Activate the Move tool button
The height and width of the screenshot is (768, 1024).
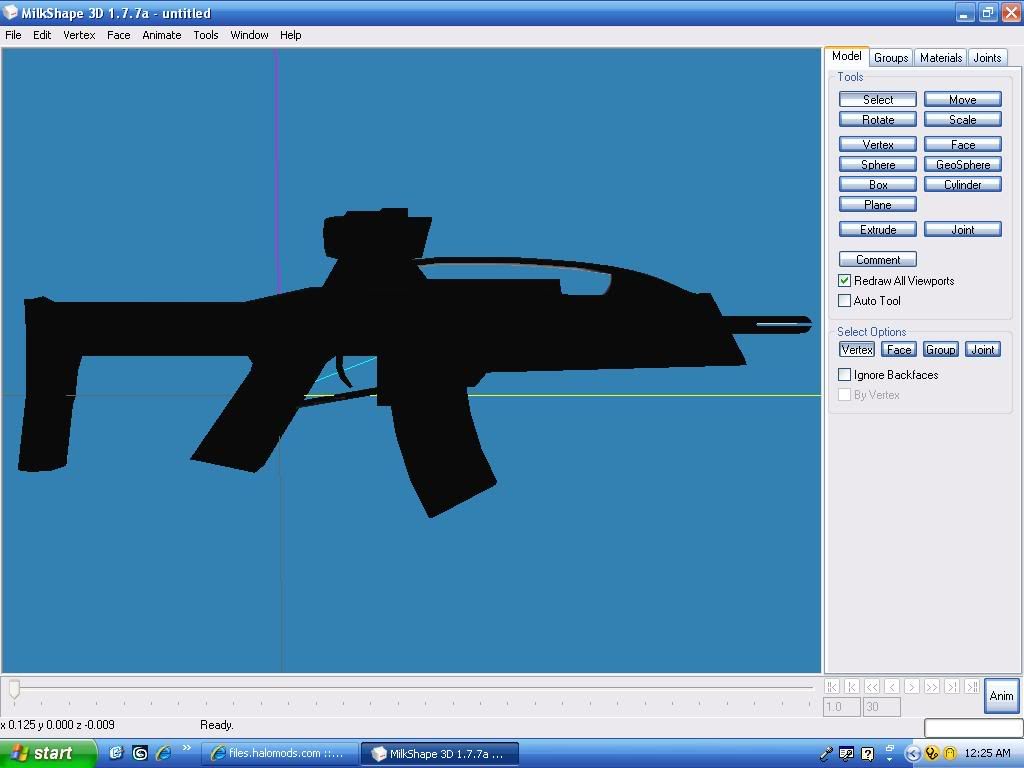963,99
